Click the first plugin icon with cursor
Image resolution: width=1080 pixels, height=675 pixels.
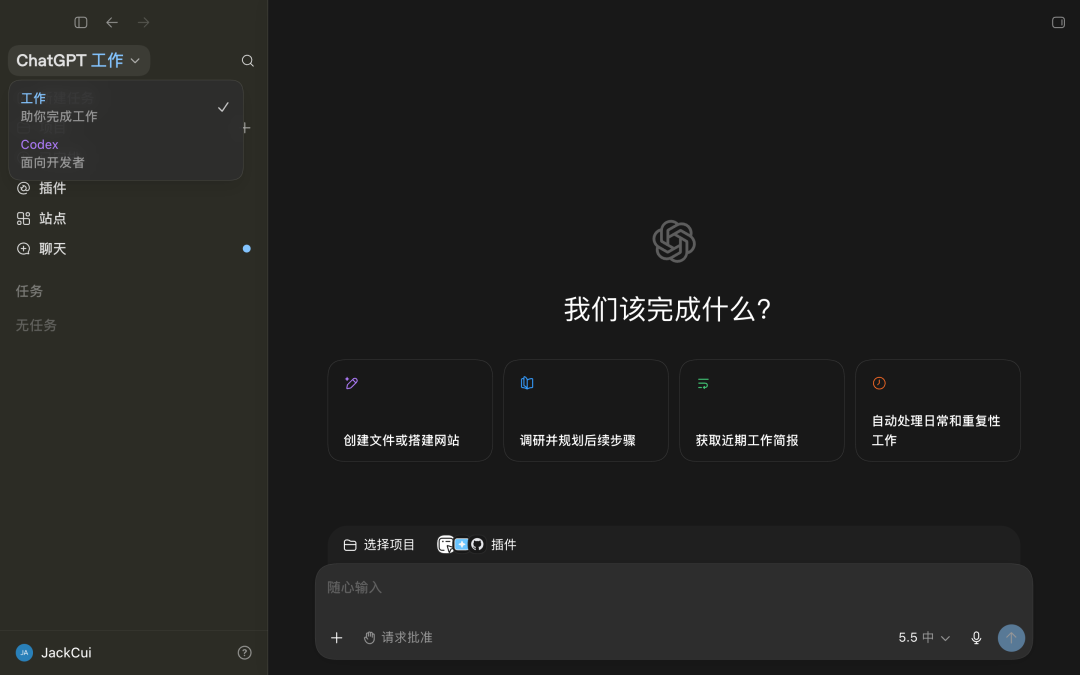pos(446,544)
